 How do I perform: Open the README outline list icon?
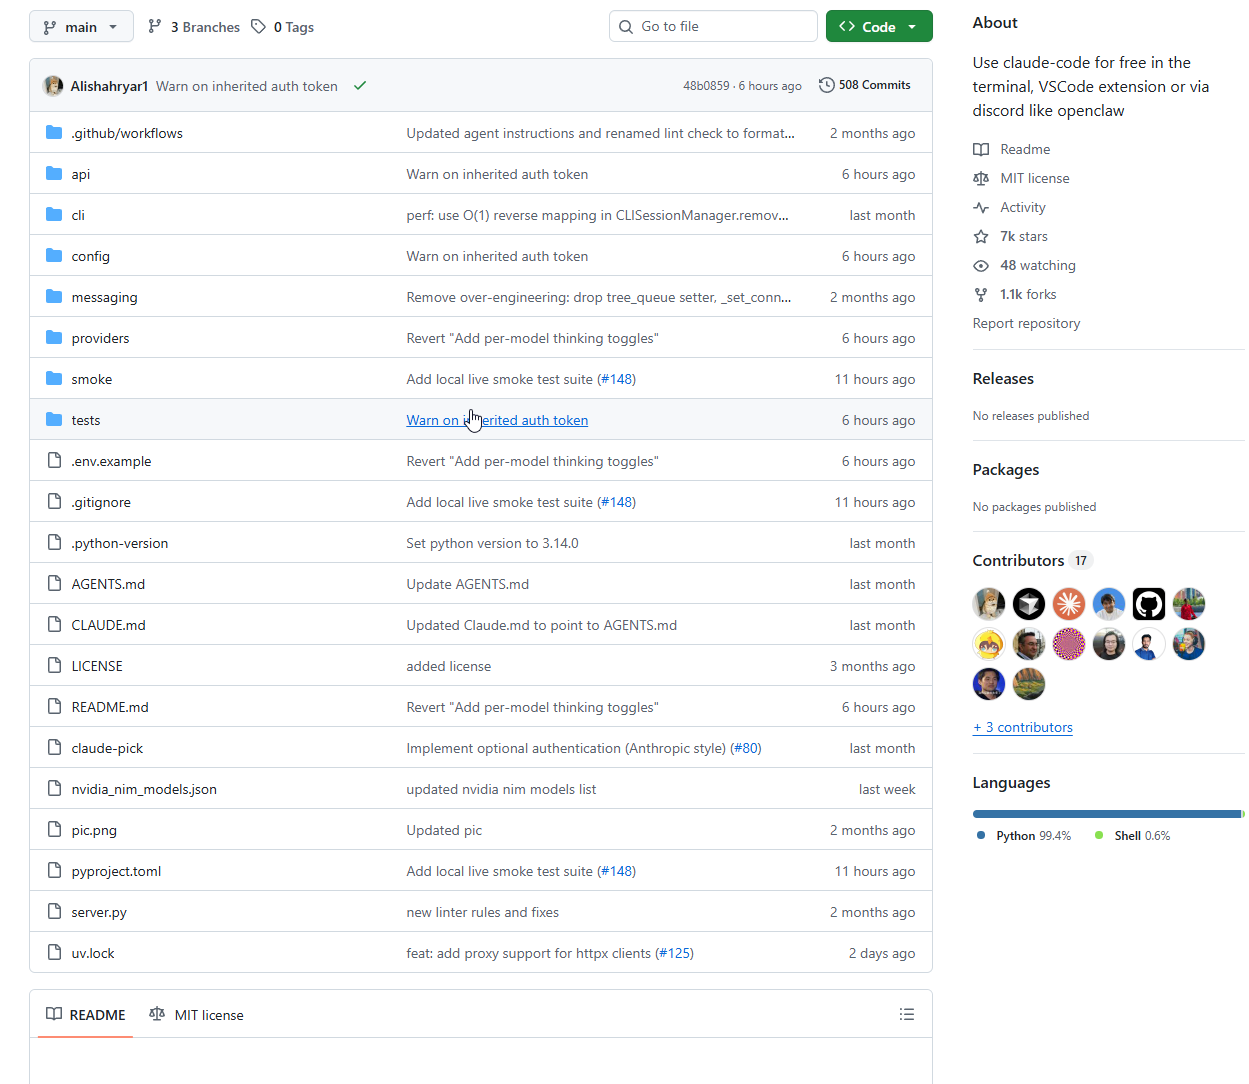pyautogui.click(x=907, y=1014)
